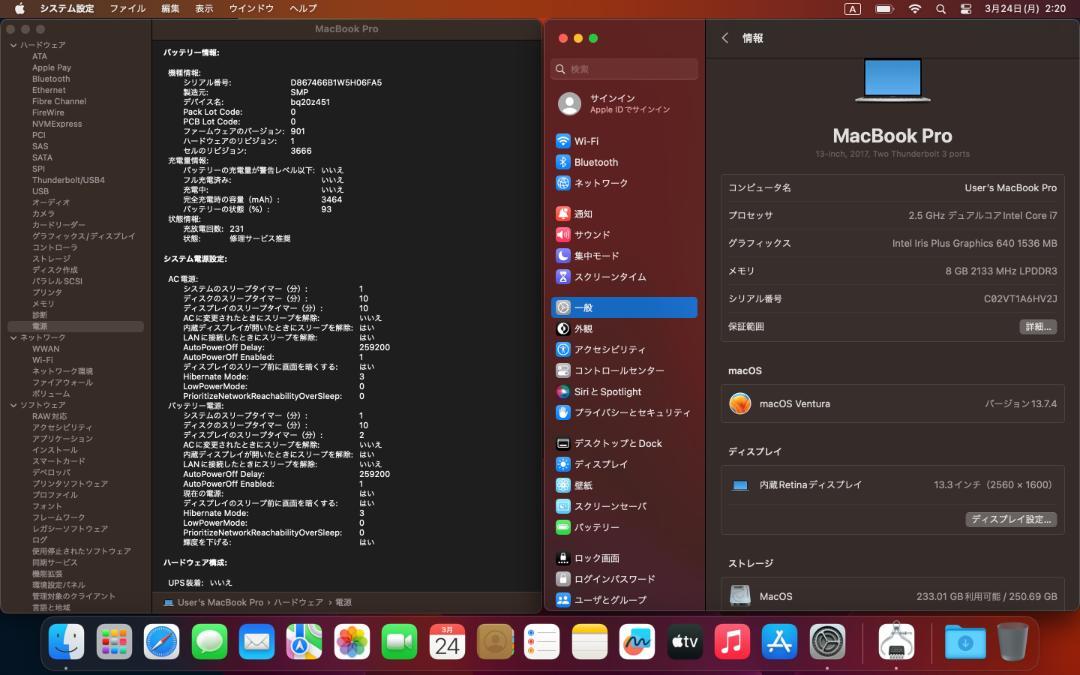The width and height of the screenshot is (1080, 675).
Task: Select the 集中モード moon icon
Action: click(563, 256)
